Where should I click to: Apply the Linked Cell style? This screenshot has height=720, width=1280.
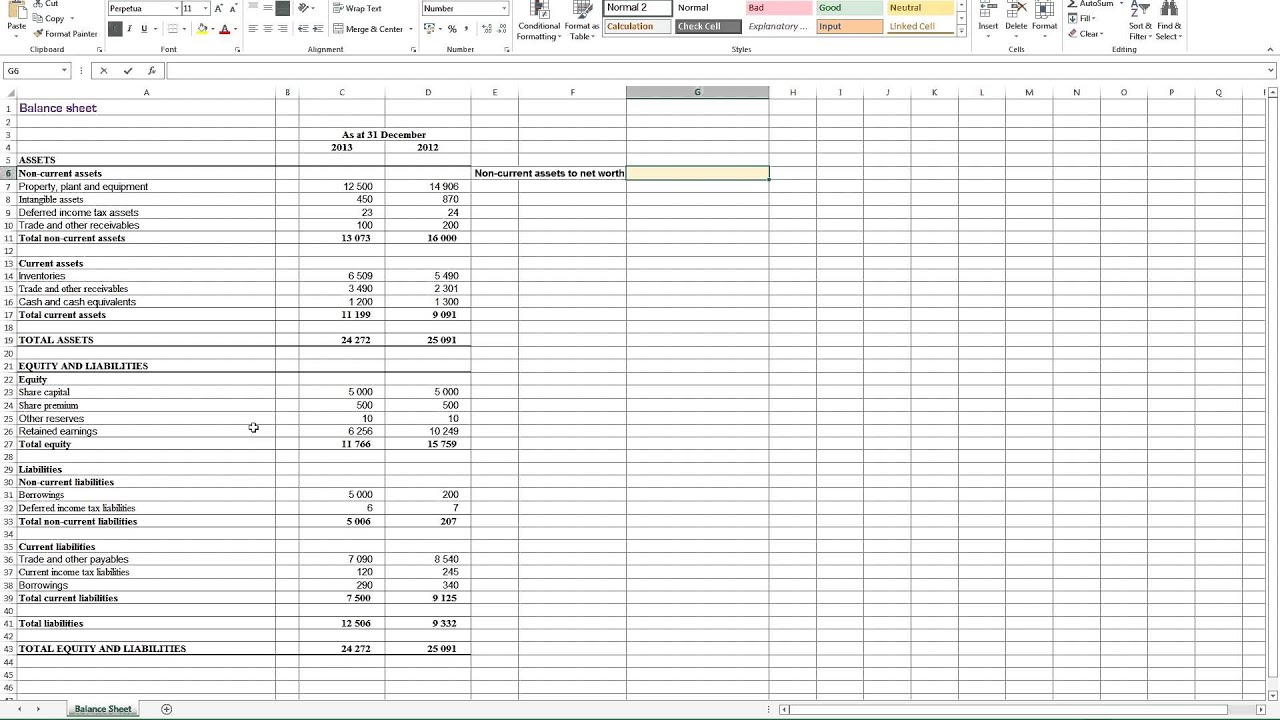[x=920, y=26]
